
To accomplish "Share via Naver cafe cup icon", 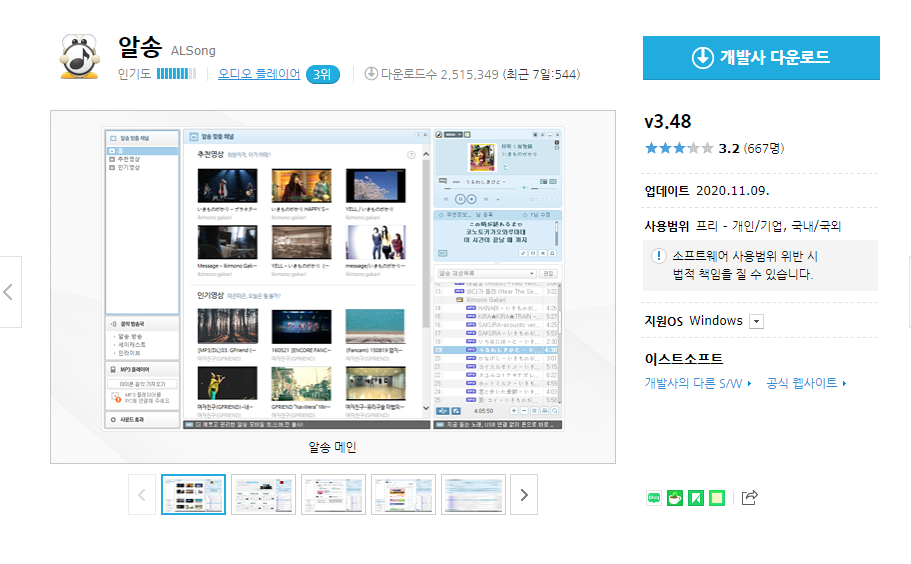I will (675, 498).
